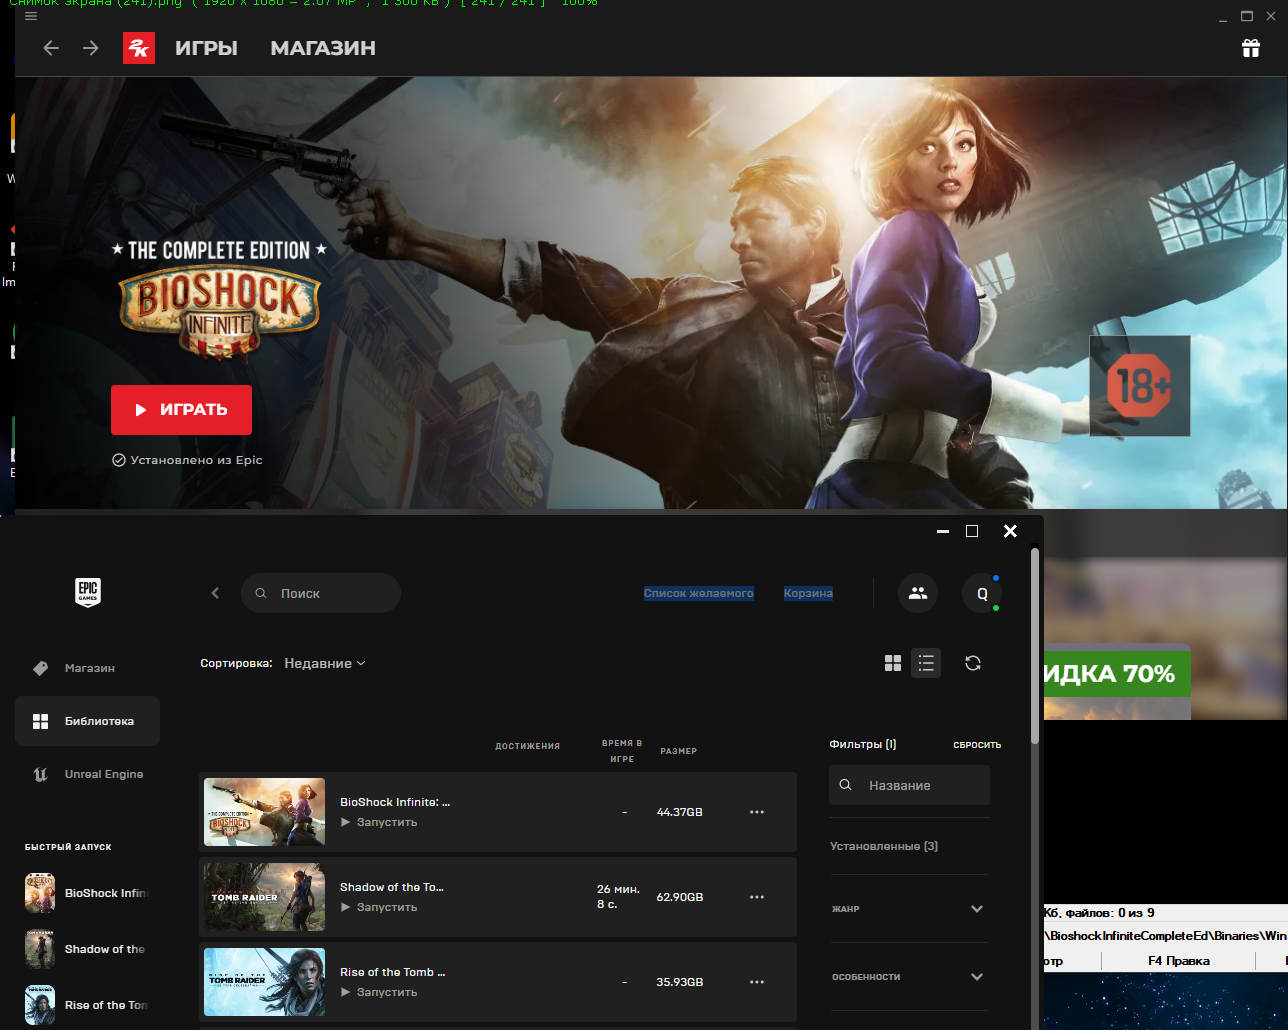Screen dimensions: 1288x1030
Task: Switch library to list view
Action: point(926,663)
